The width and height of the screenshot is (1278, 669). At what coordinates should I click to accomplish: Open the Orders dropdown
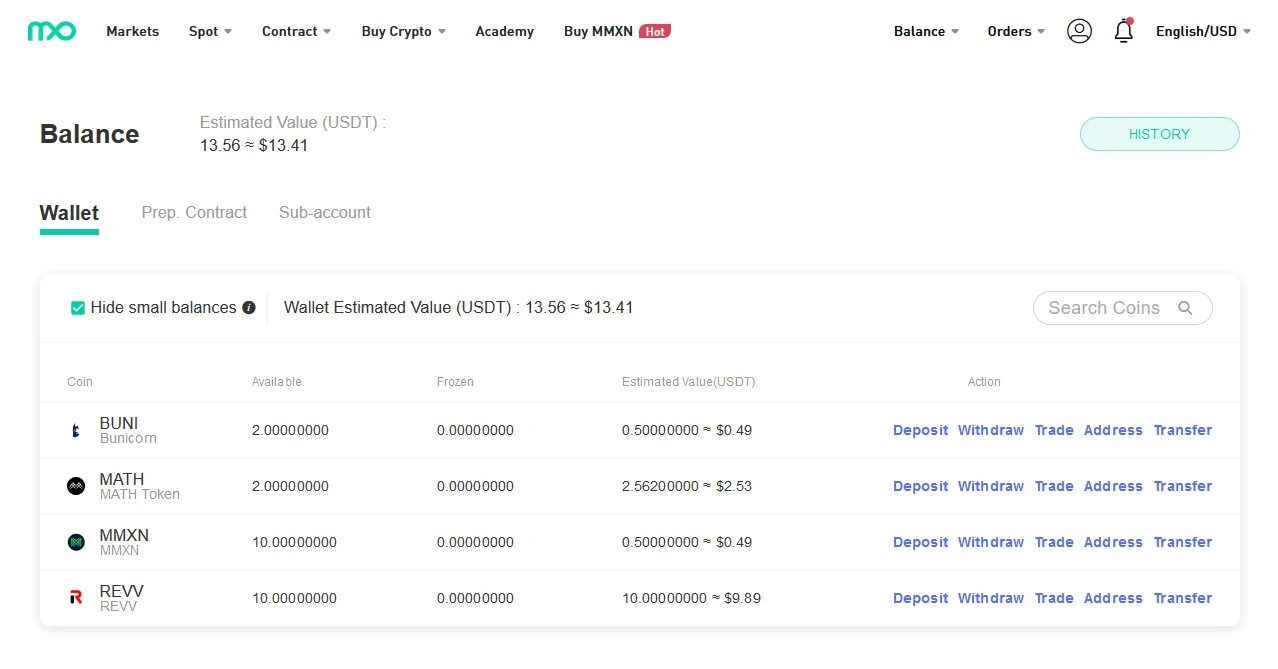pyautogui.click(x=1016, y=31)
